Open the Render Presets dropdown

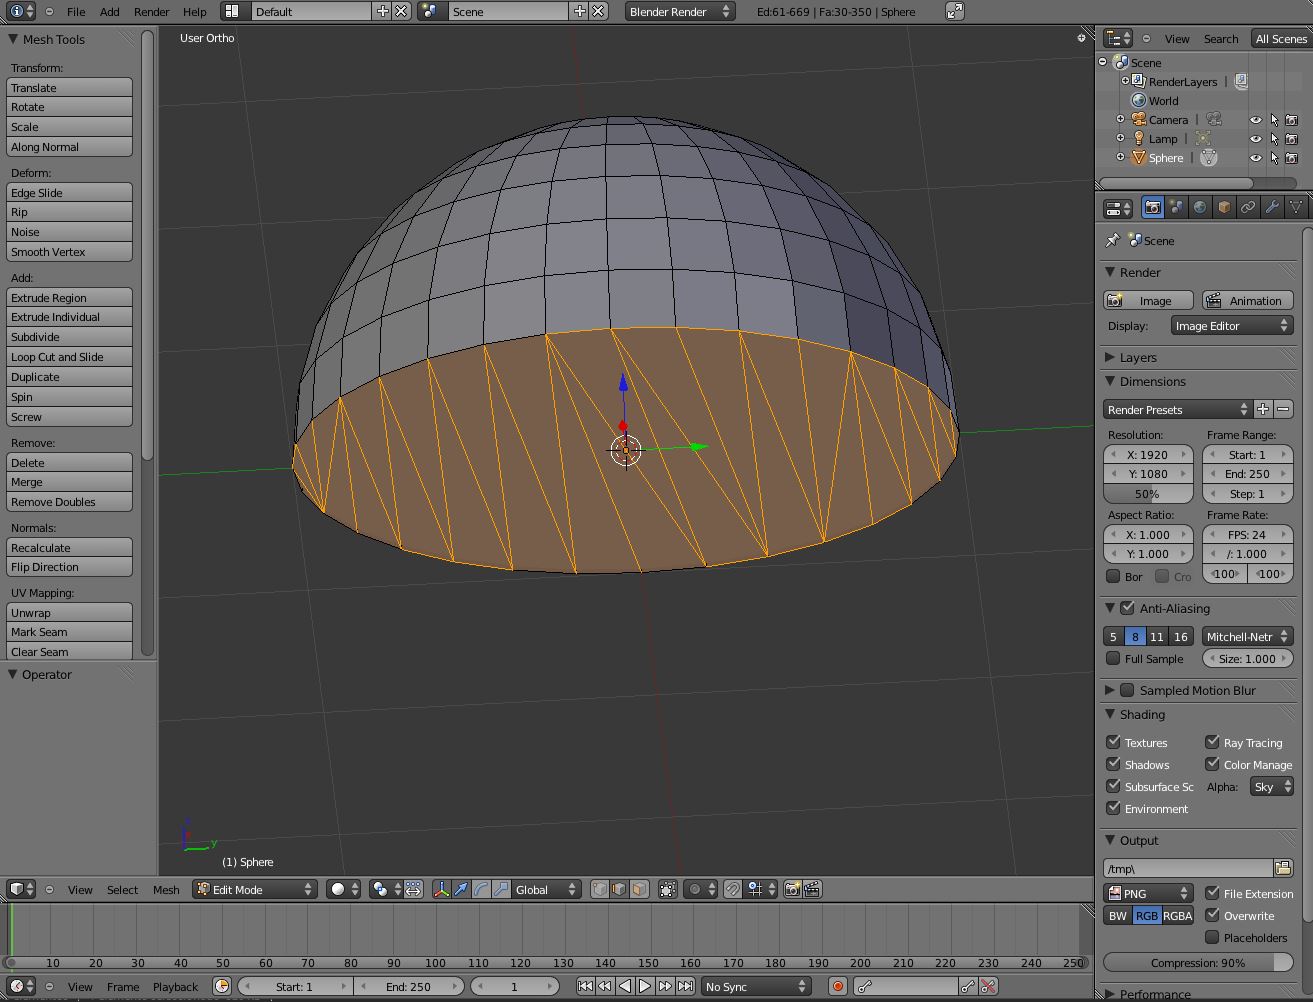click(x=1178, y=409)
